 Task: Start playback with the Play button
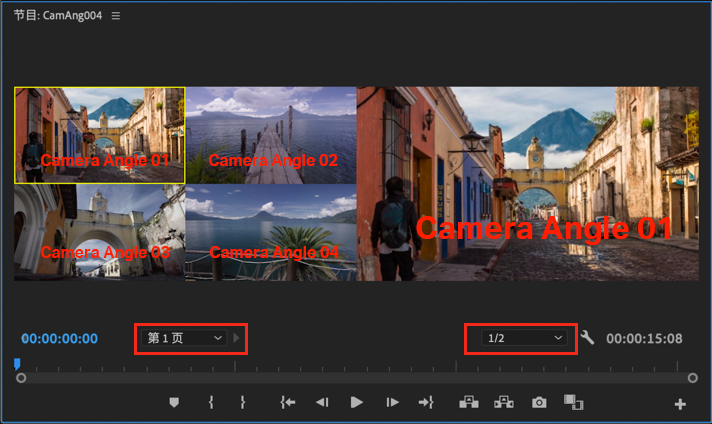356,402
